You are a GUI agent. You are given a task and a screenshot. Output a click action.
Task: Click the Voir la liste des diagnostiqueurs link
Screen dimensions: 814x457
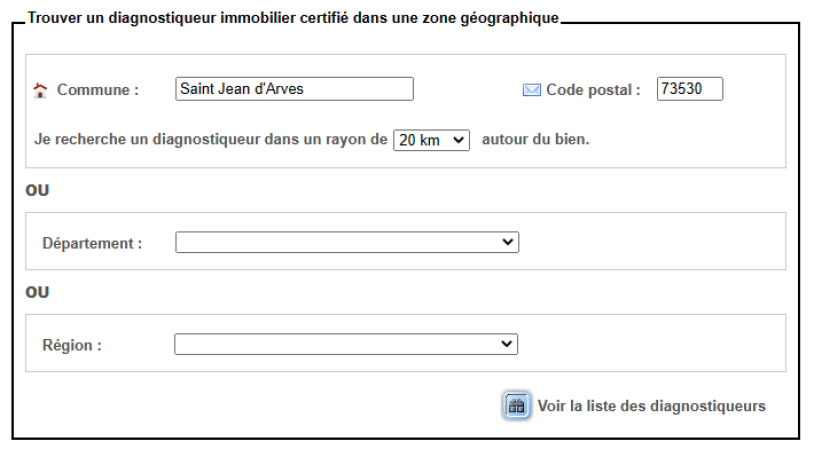point(651,406)
